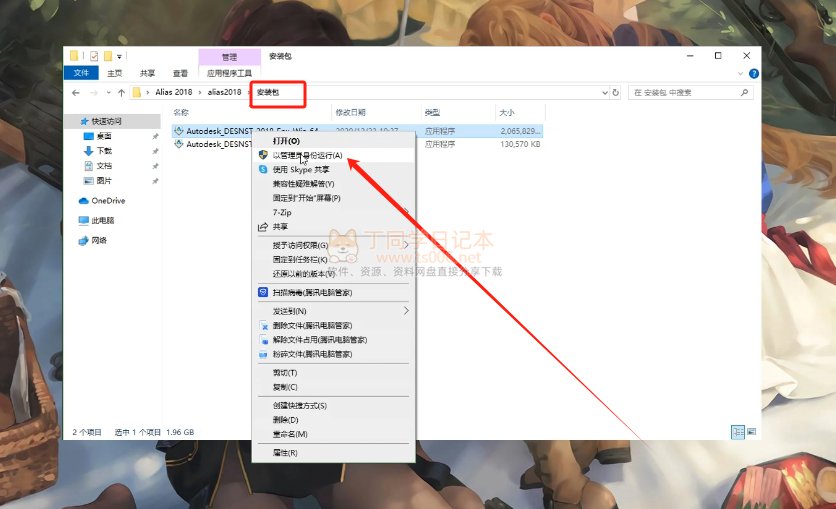Choose 还原以前的版本(V)
Screen dimensions: 836x509
(333, 274)
